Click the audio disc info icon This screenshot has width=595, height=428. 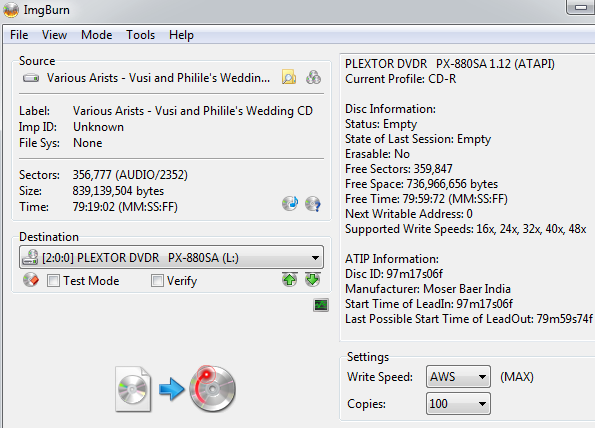pyautogui.click(x=290, y=204)
